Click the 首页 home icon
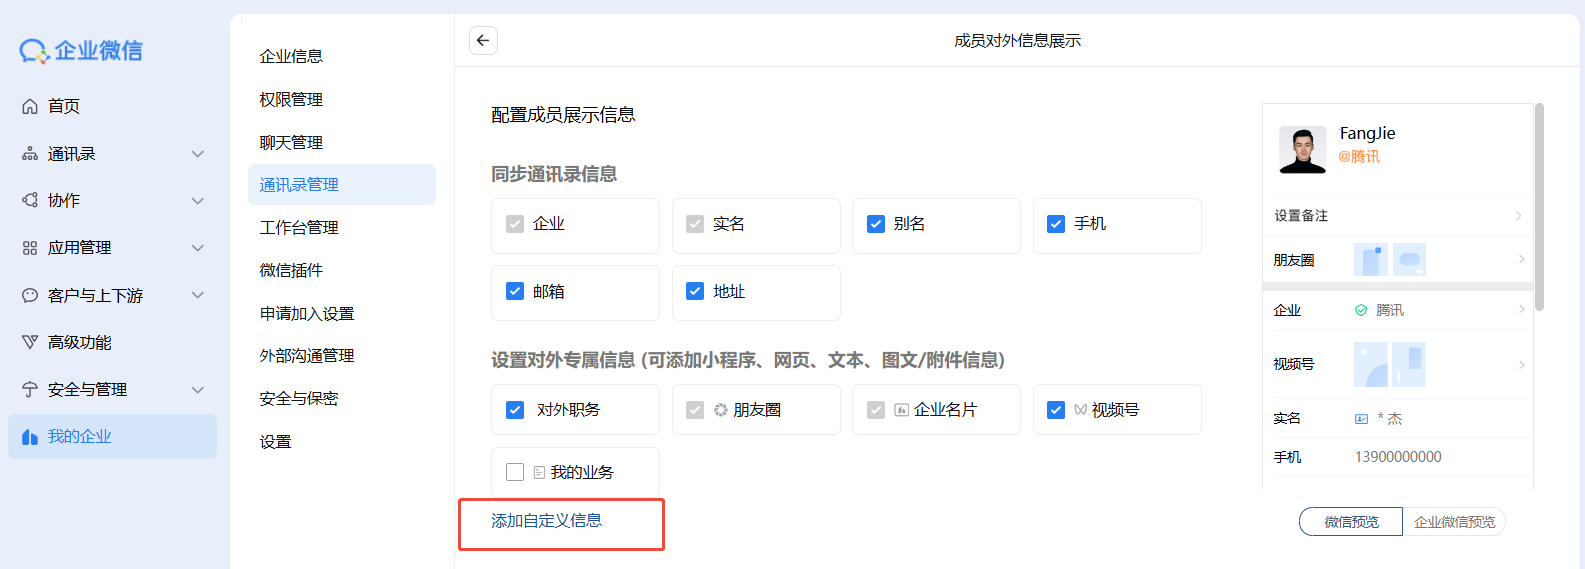The image size is (1585, 569). coord(30,106)
